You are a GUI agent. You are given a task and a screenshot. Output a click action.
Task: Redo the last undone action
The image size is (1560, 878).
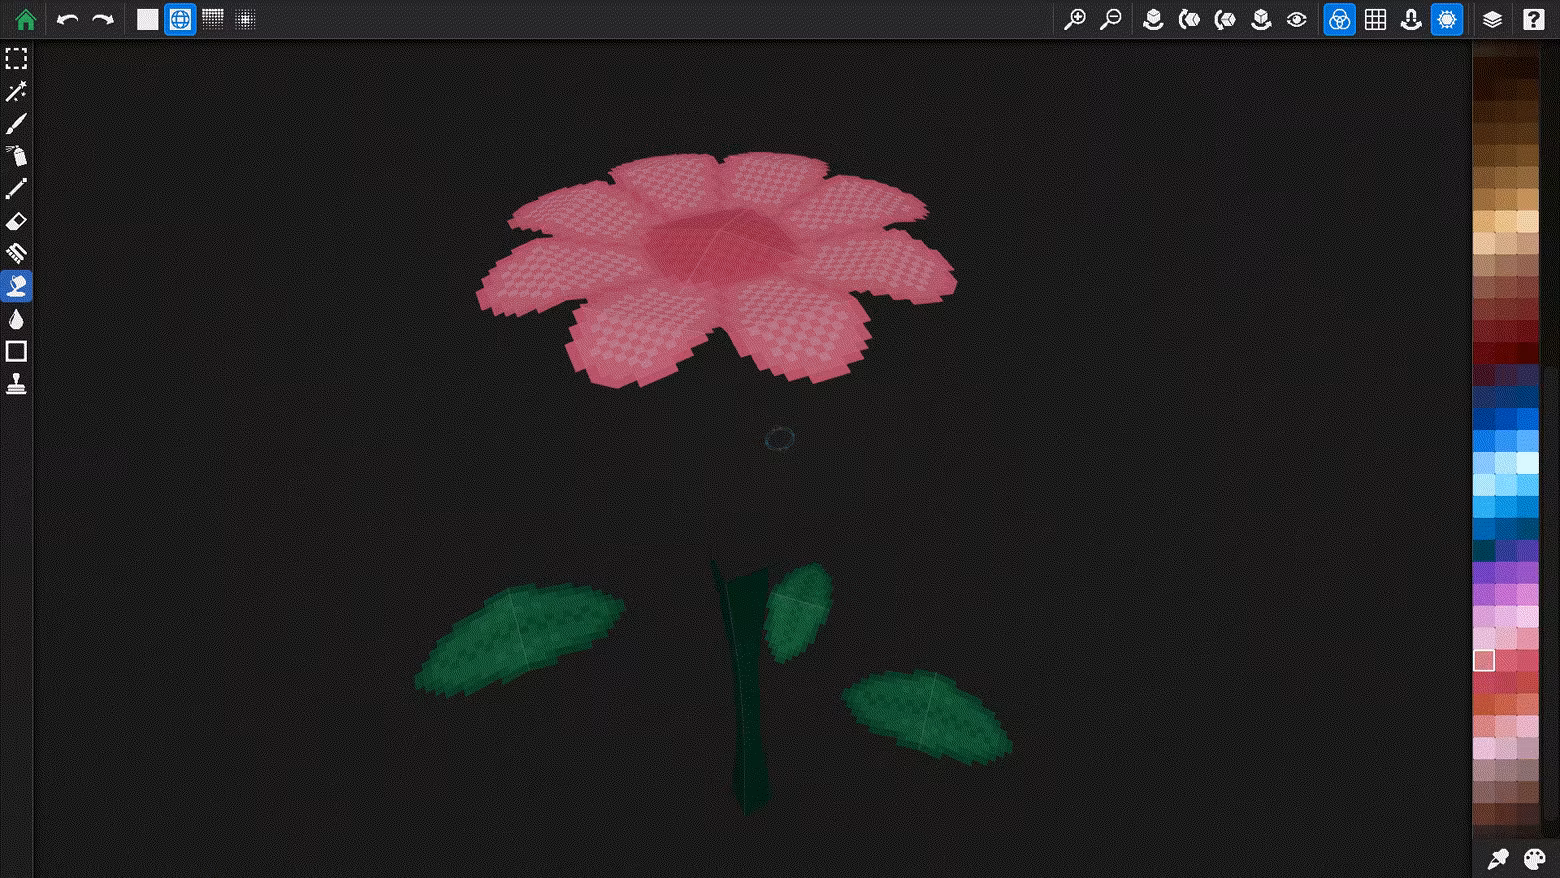(103, 19)
